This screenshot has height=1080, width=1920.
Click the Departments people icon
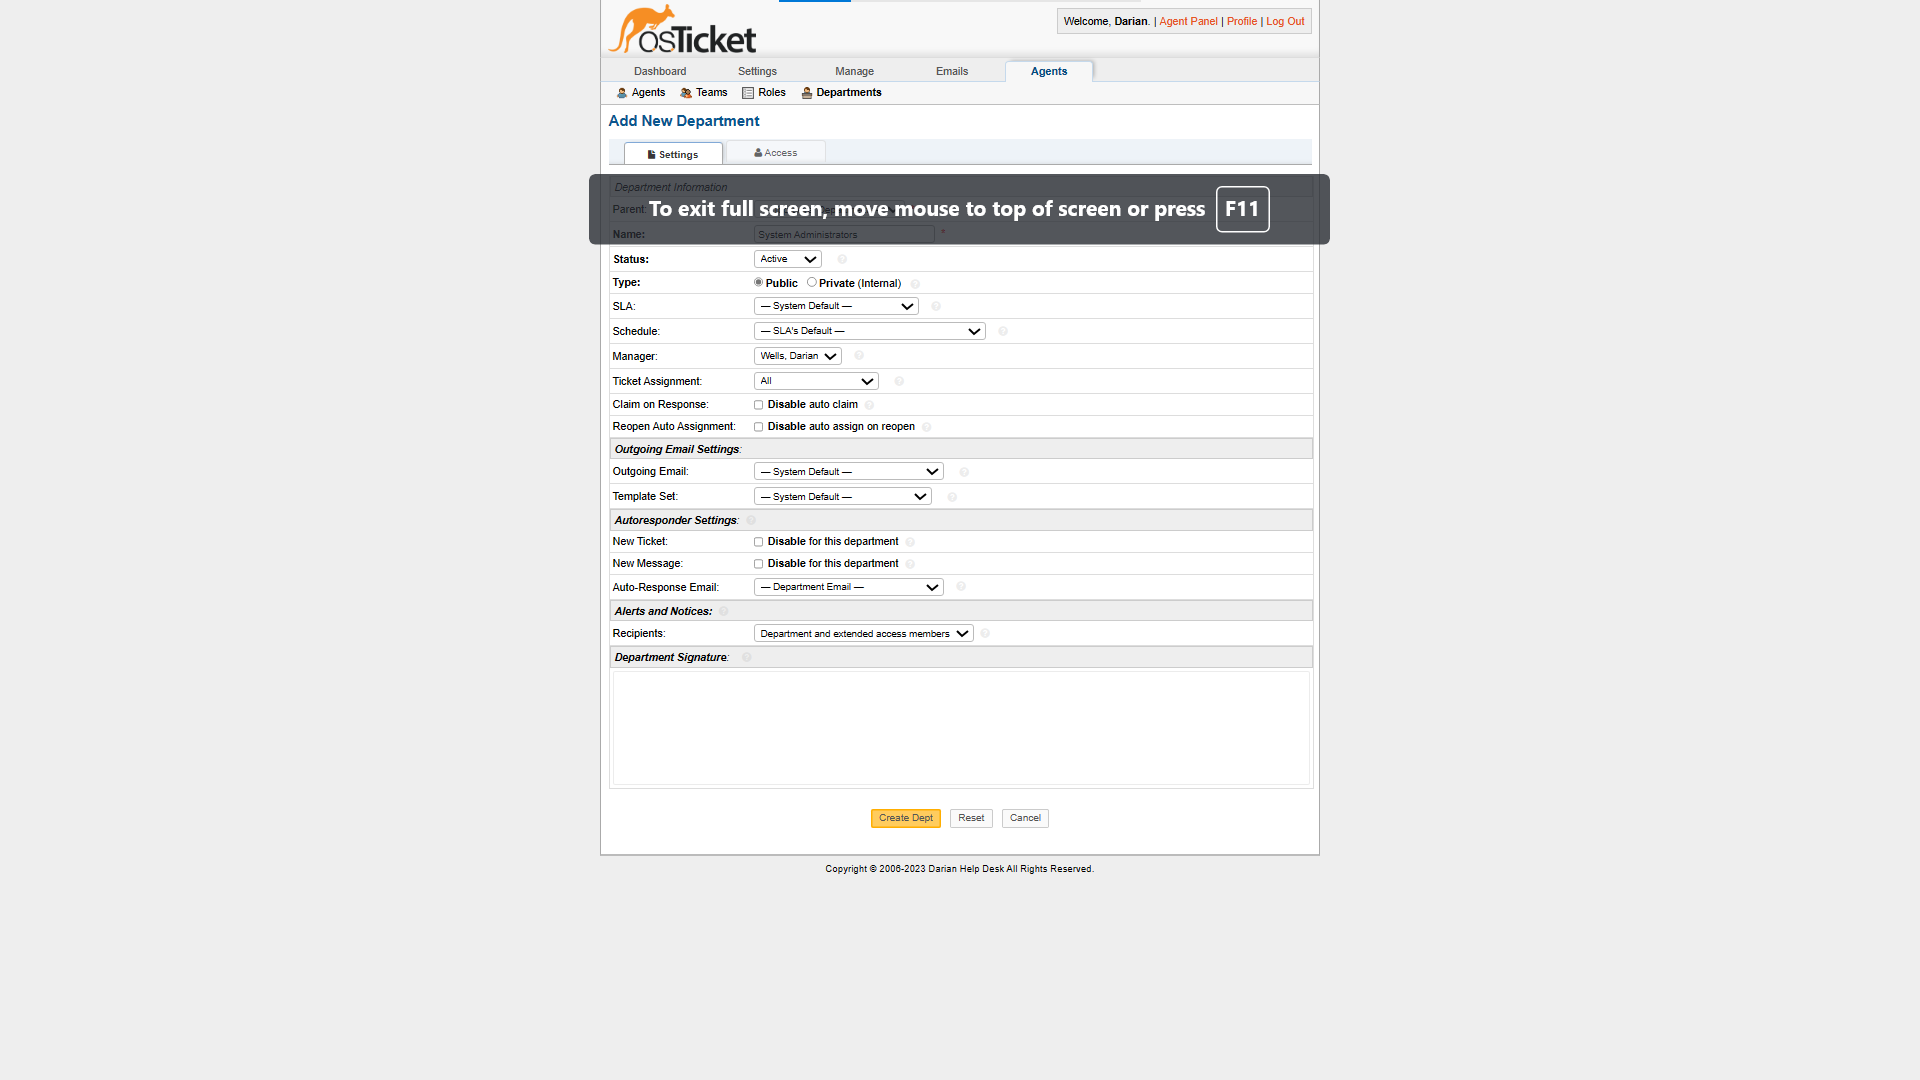tap(806, 92)
